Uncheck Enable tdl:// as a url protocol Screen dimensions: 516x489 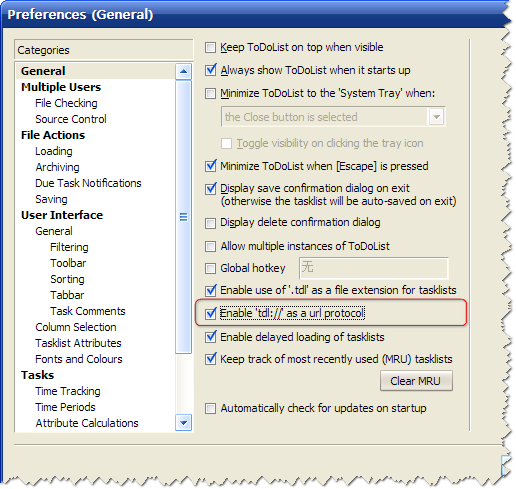point(210,314)
